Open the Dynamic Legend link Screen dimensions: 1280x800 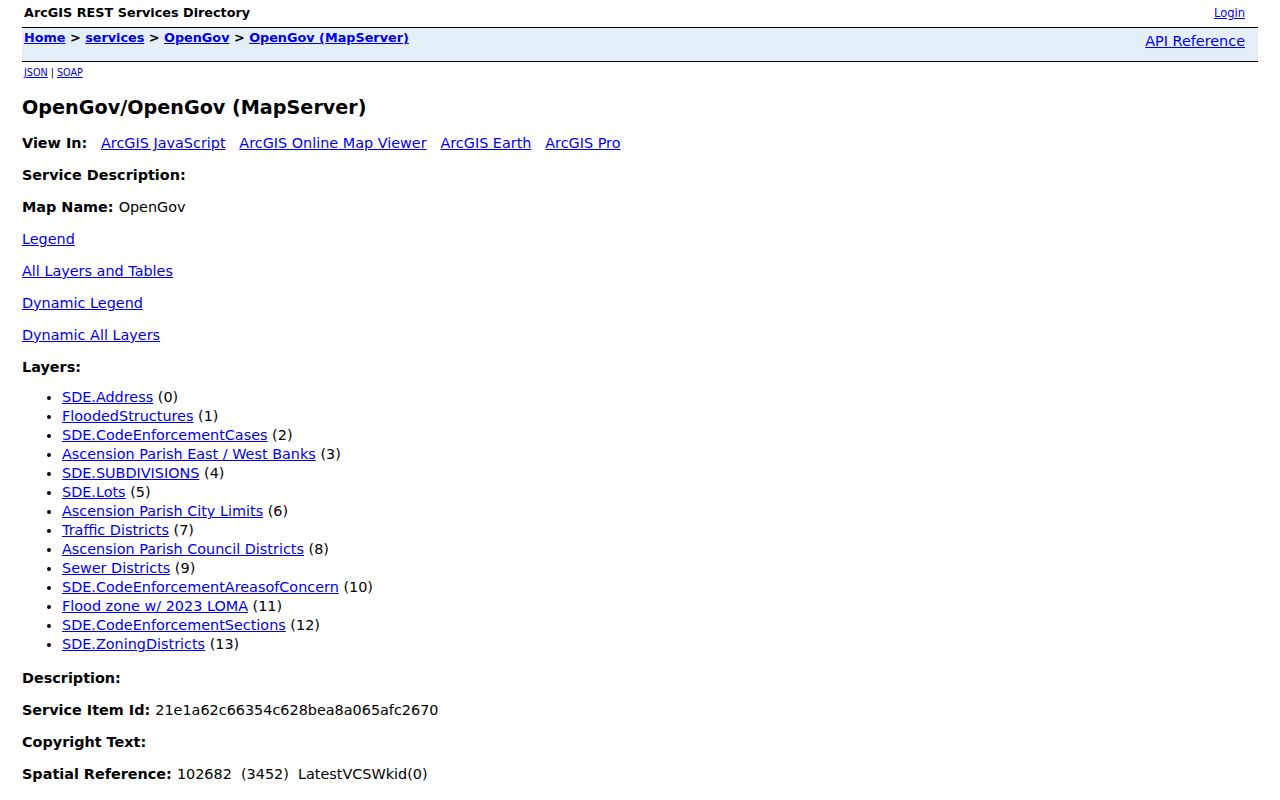[x=82, y=303]
